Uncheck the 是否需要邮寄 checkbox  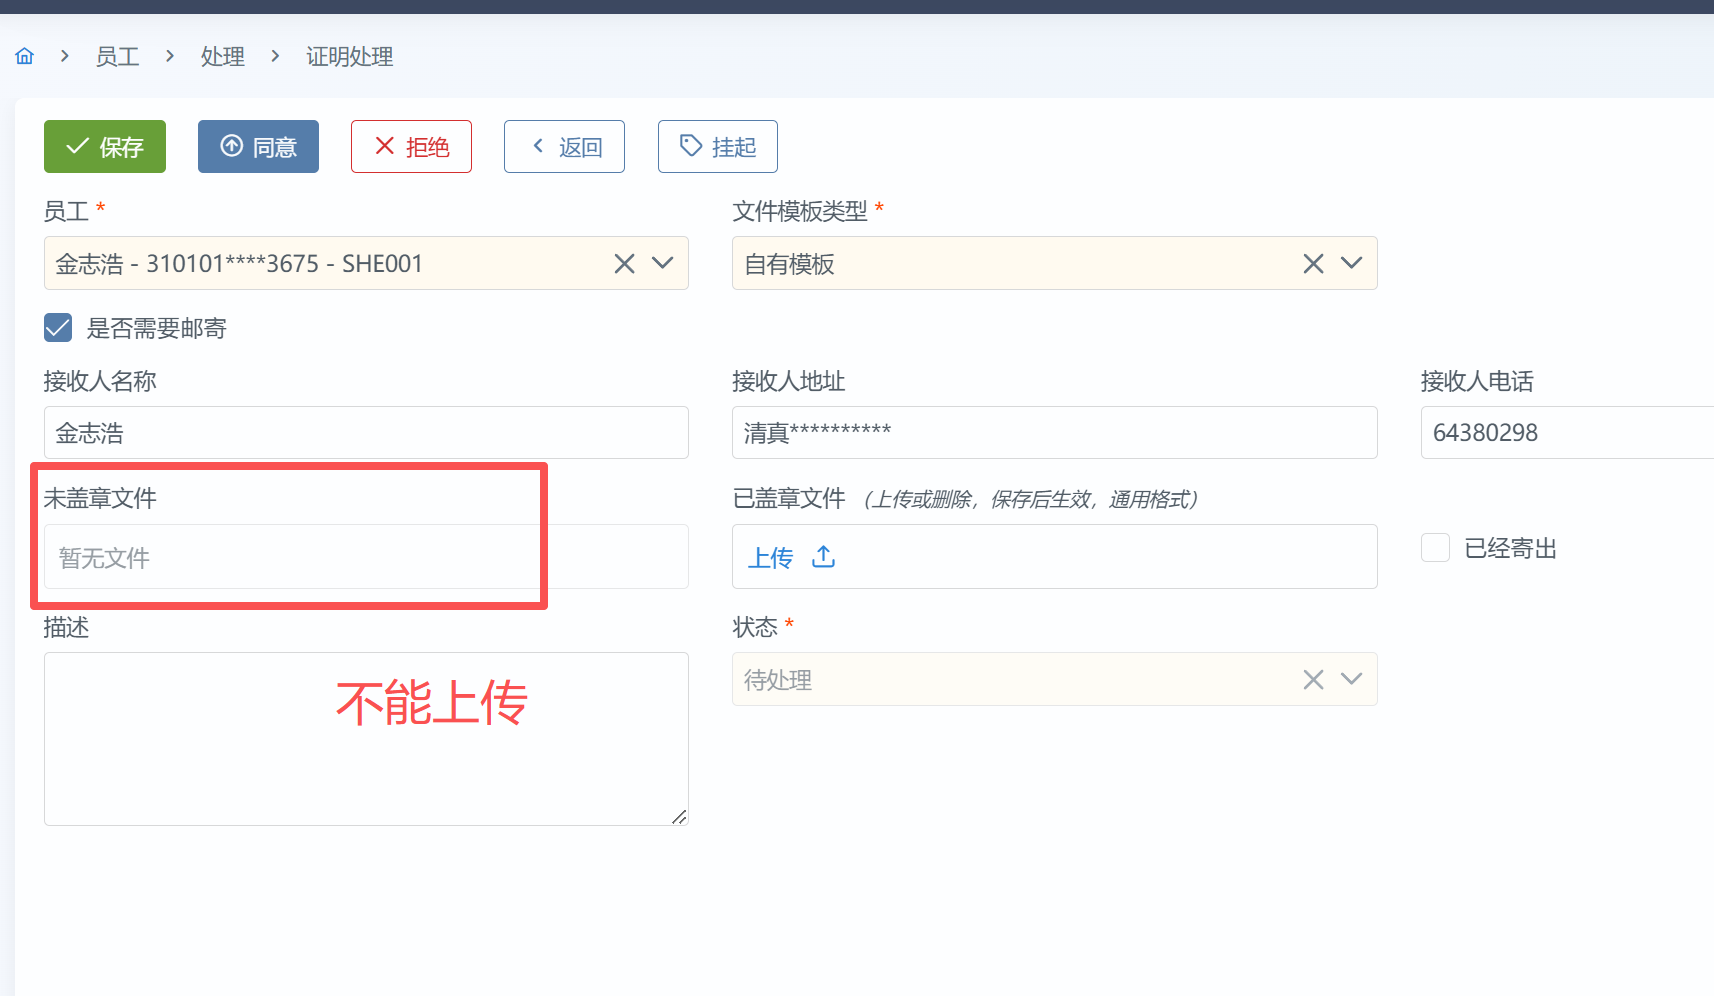(x=58, y=328)
